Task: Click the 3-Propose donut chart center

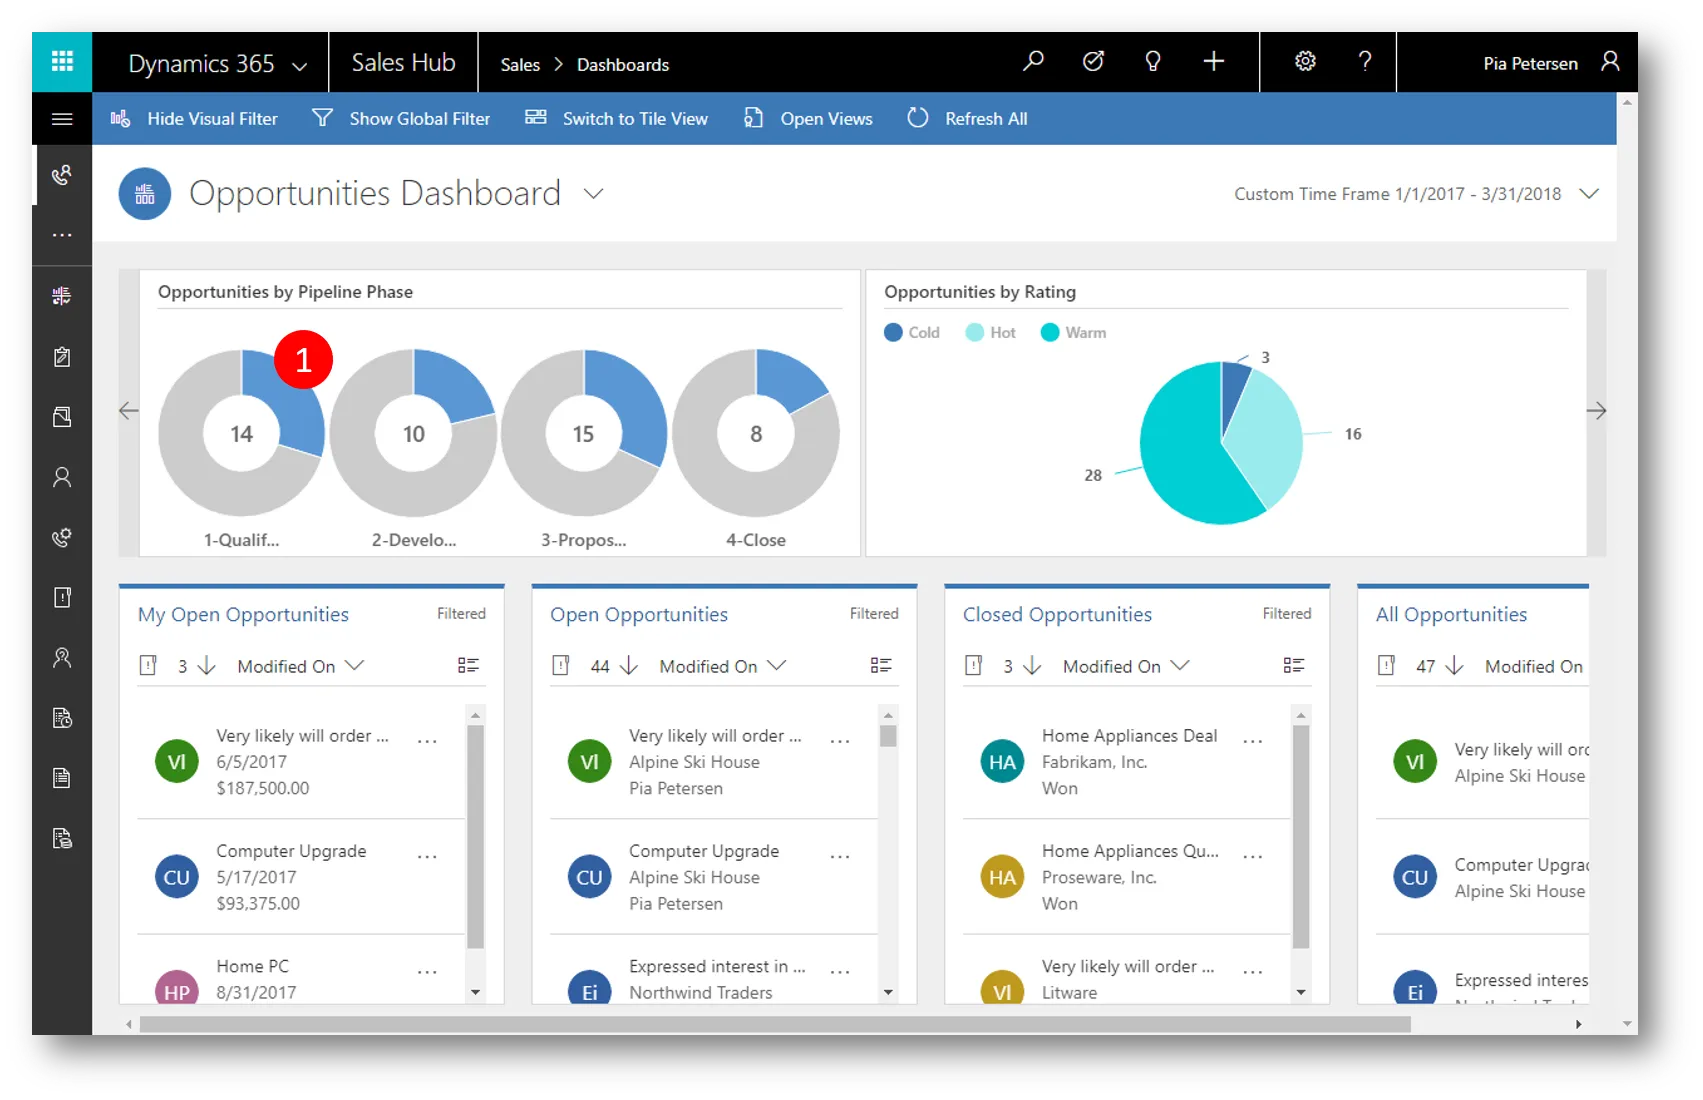Action: [583, 434]
